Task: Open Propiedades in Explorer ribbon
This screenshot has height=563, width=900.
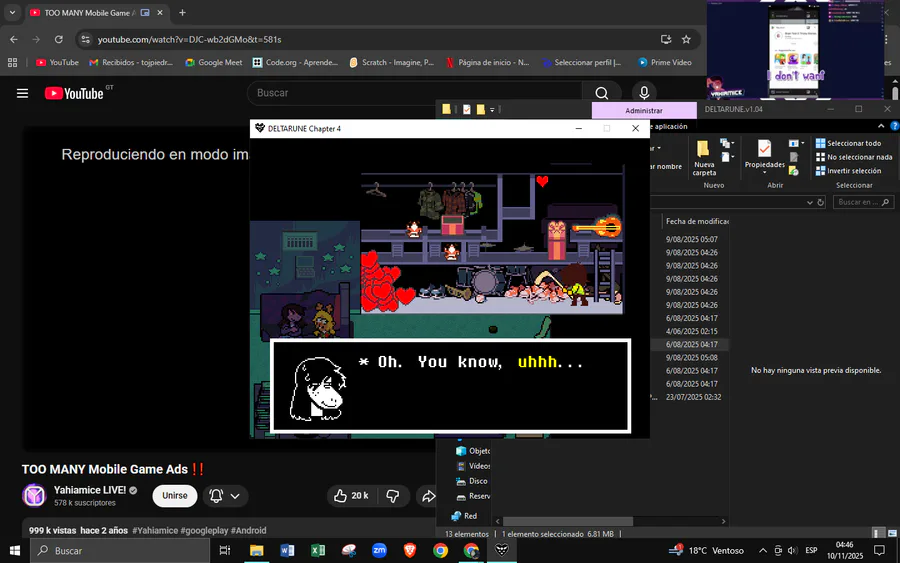Action: point(765,157)
